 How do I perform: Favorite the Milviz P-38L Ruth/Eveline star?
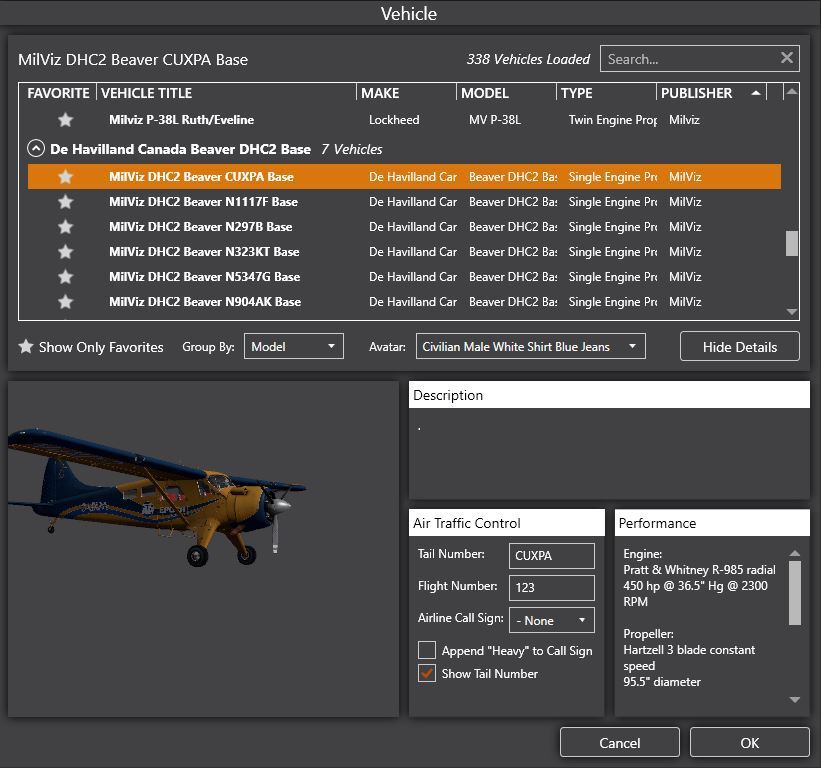[x=65, y=120]
